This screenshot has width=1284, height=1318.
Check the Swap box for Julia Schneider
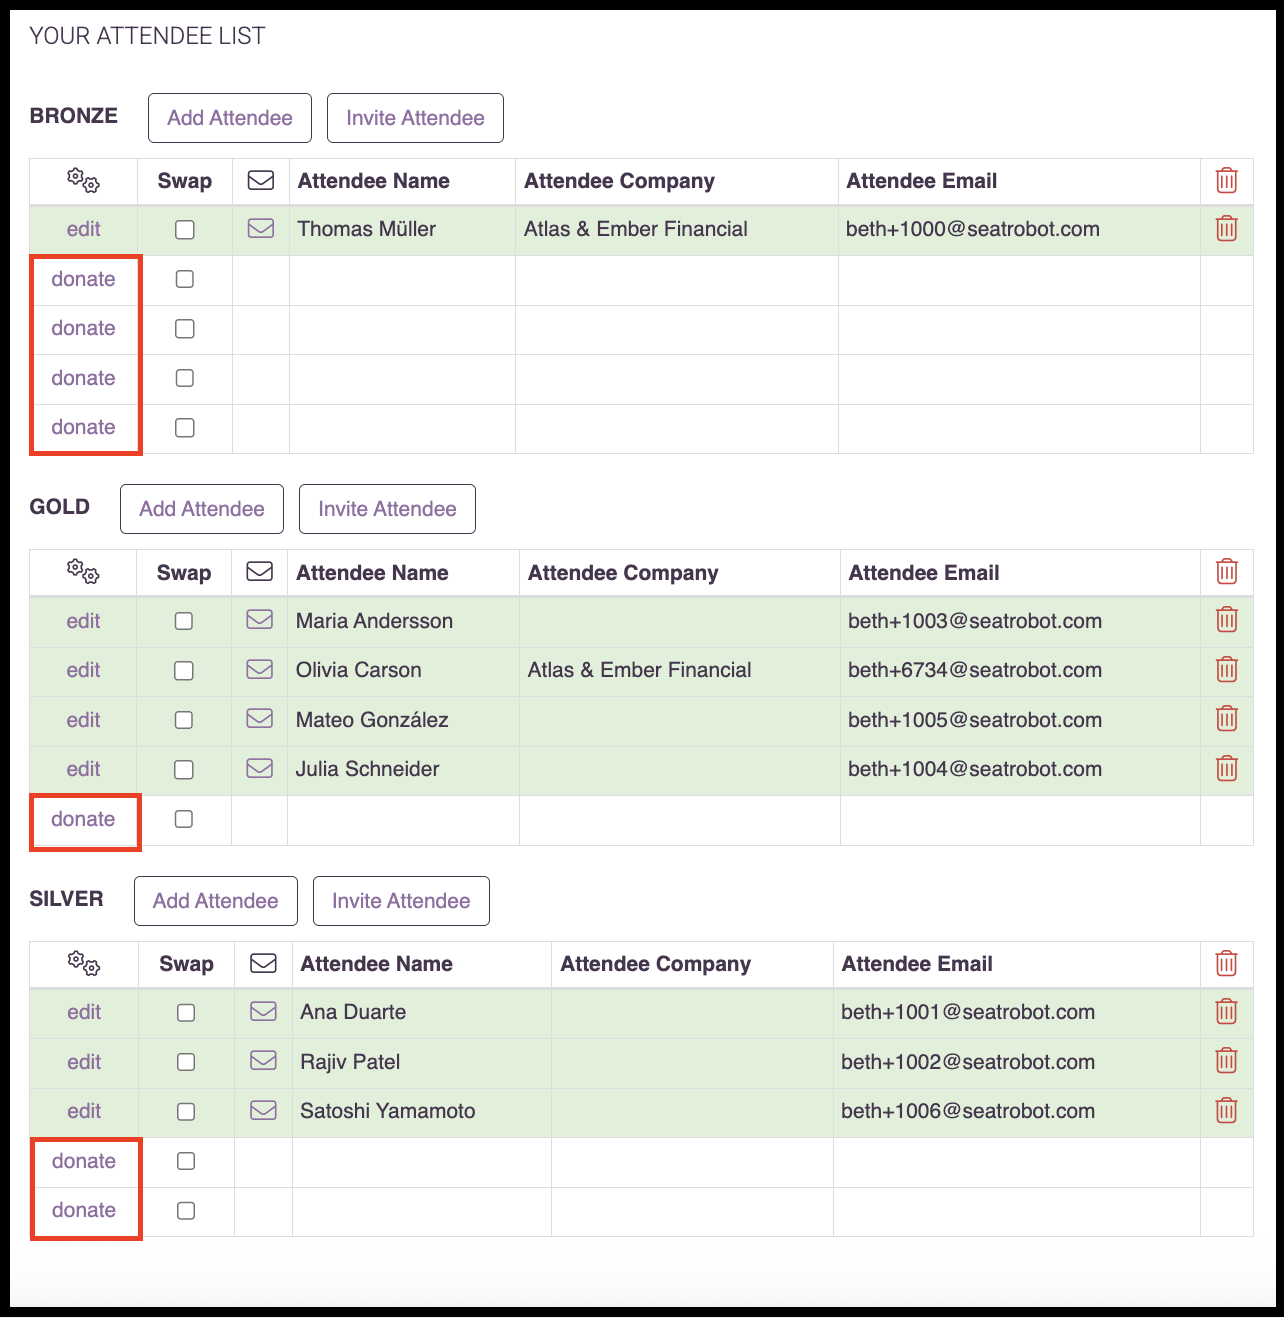[184, 770]
